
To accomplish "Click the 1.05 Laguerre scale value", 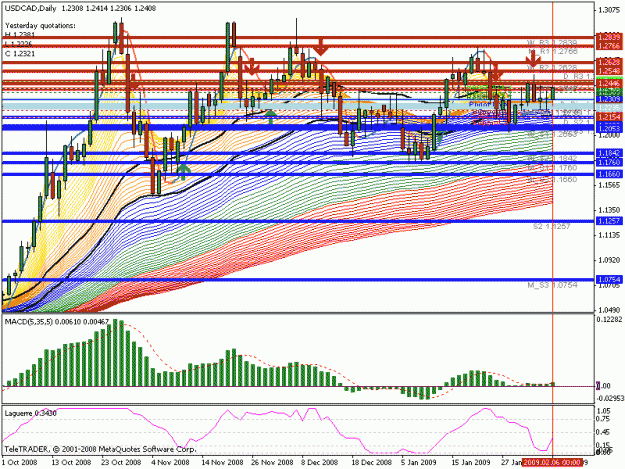I will coord(605,410).
